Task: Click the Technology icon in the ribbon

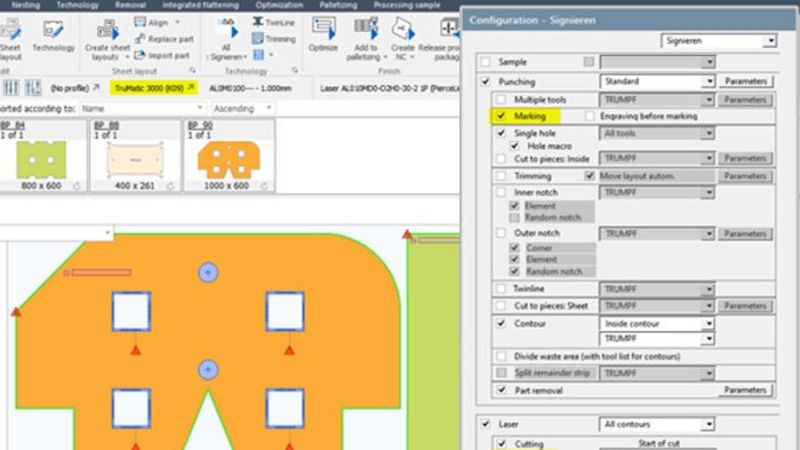Action: pyautogui.click(x=53, y=31)
